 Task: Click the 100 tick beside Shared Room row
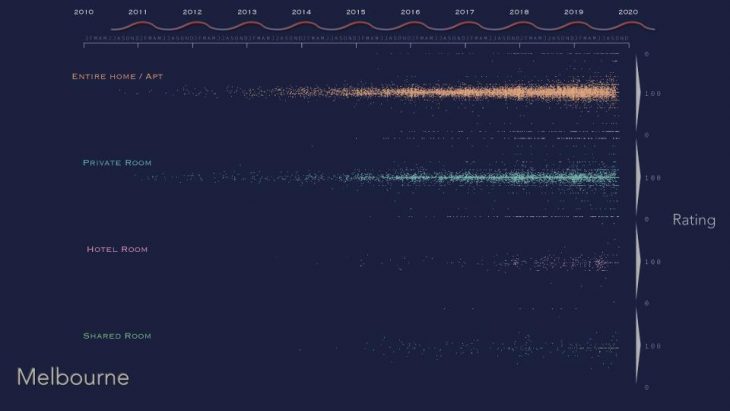click(654, 346)
